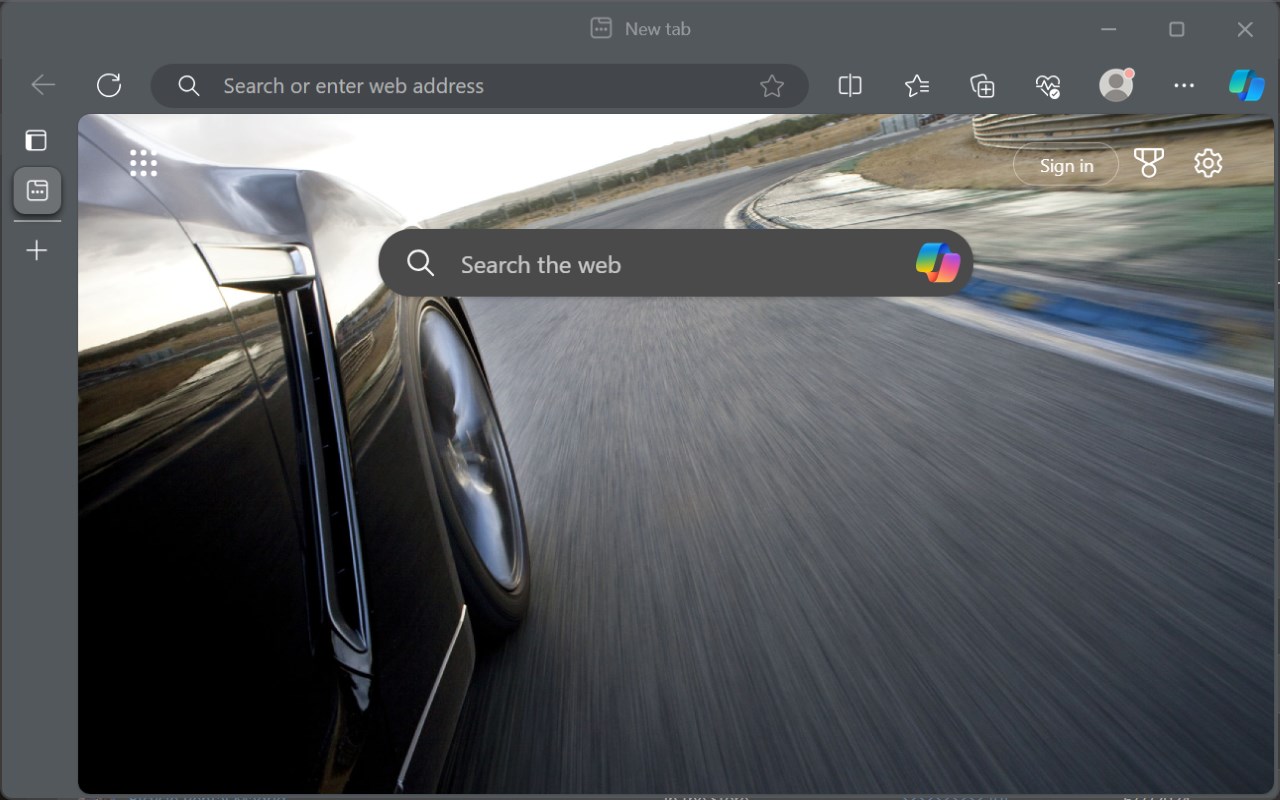Refresh the page with the reload icon
Screen dimensions: 1280x800
click(109, 85)
